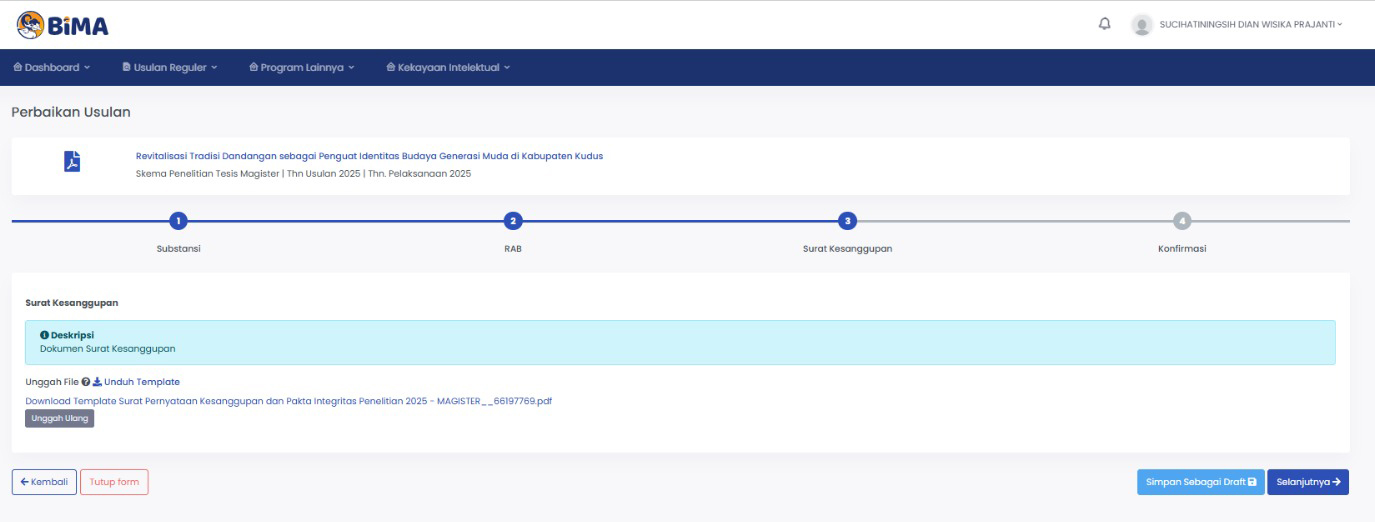1375x522 pixels.
Task: Expand the Usulan Reguler dropdown
Action: pyautogui.click(x=169, y=68)
